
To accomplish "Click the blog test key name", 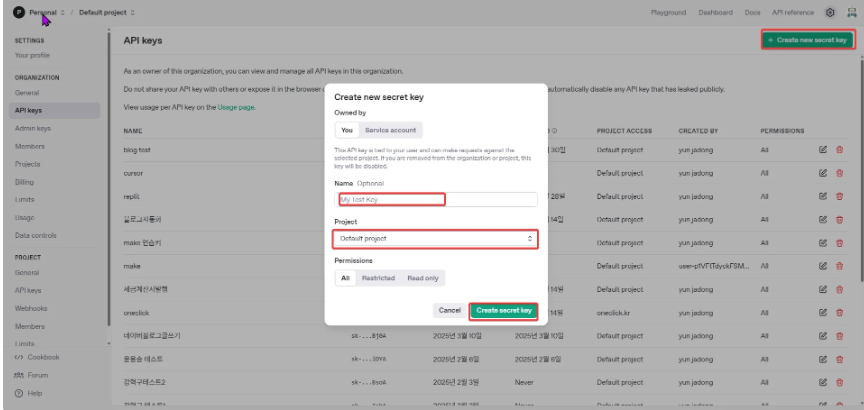I will click(137, 150).
